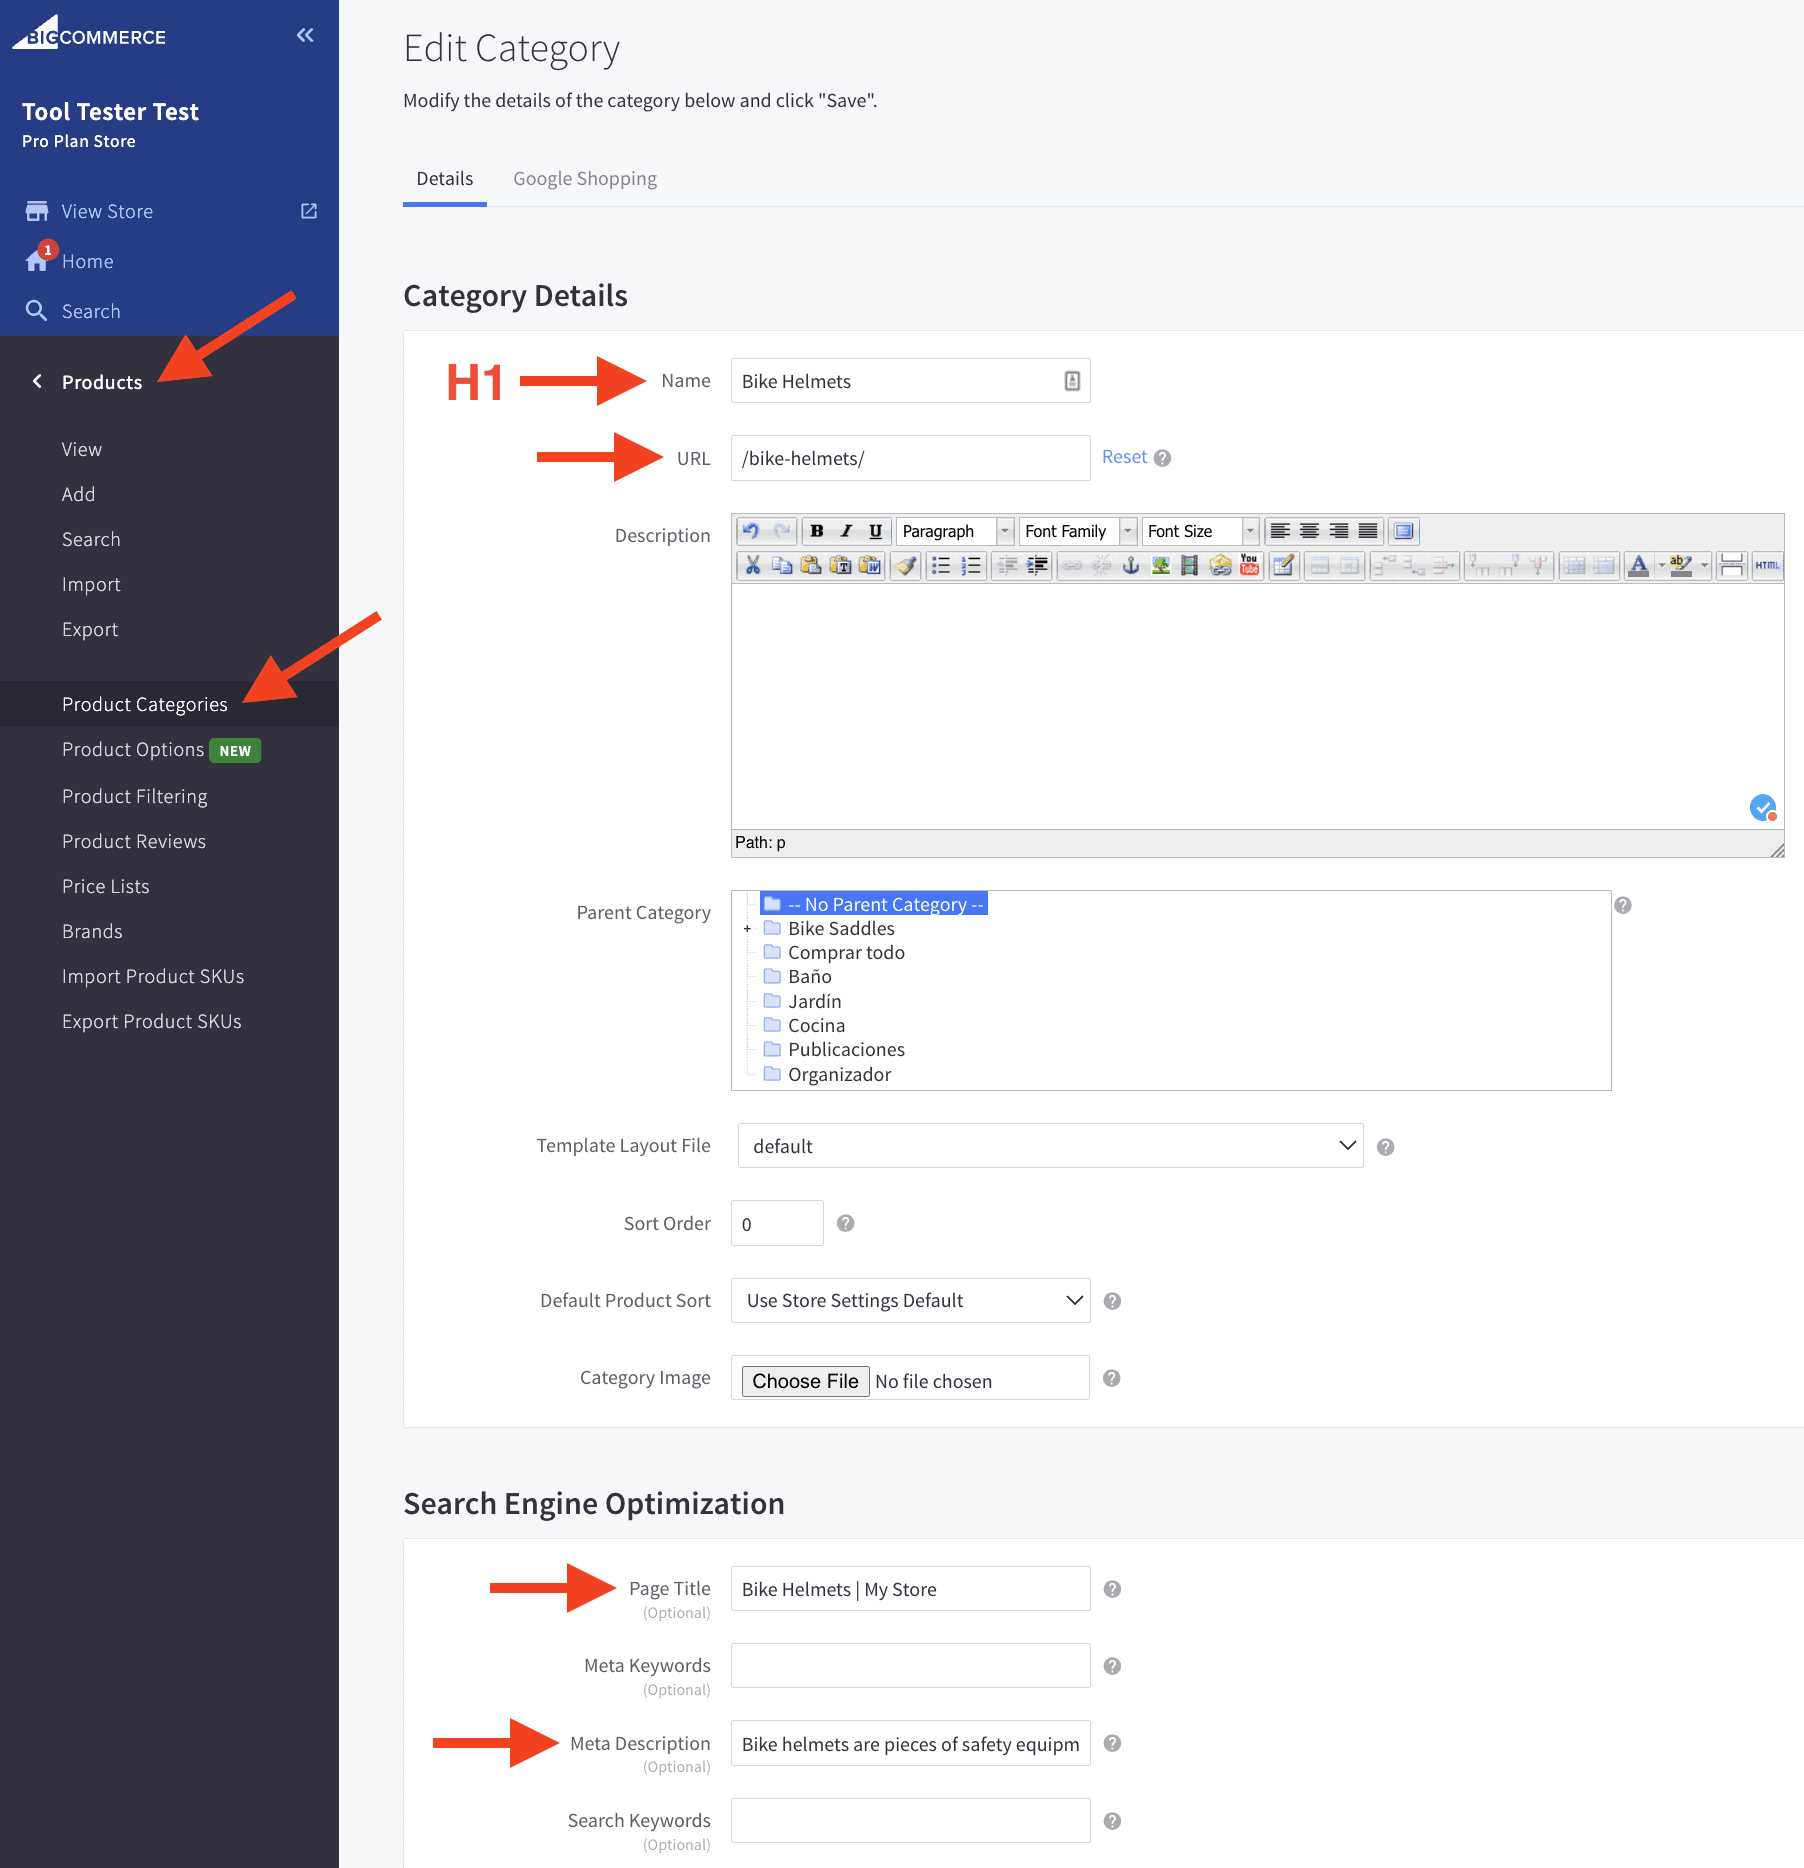Apply the text color swatch
Screen dimensions: 1804x1868
tap(1638, 566)
